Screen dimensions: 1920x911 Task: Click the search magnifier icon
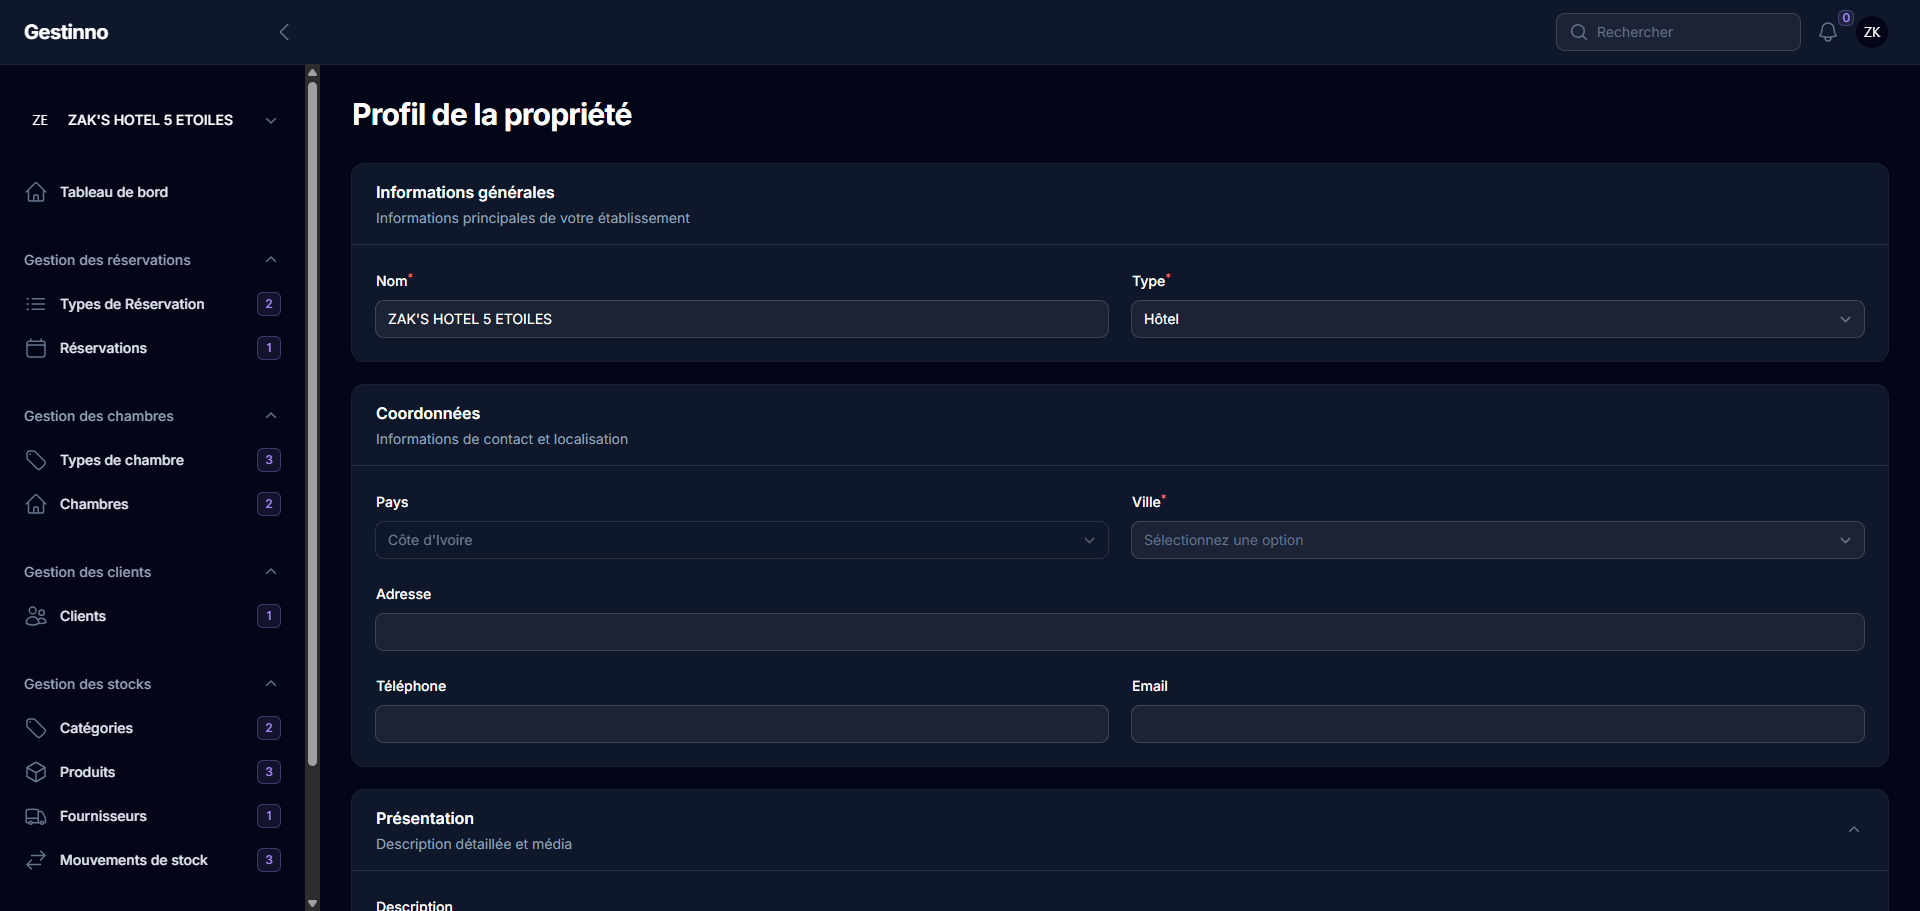click(1579, 32)
